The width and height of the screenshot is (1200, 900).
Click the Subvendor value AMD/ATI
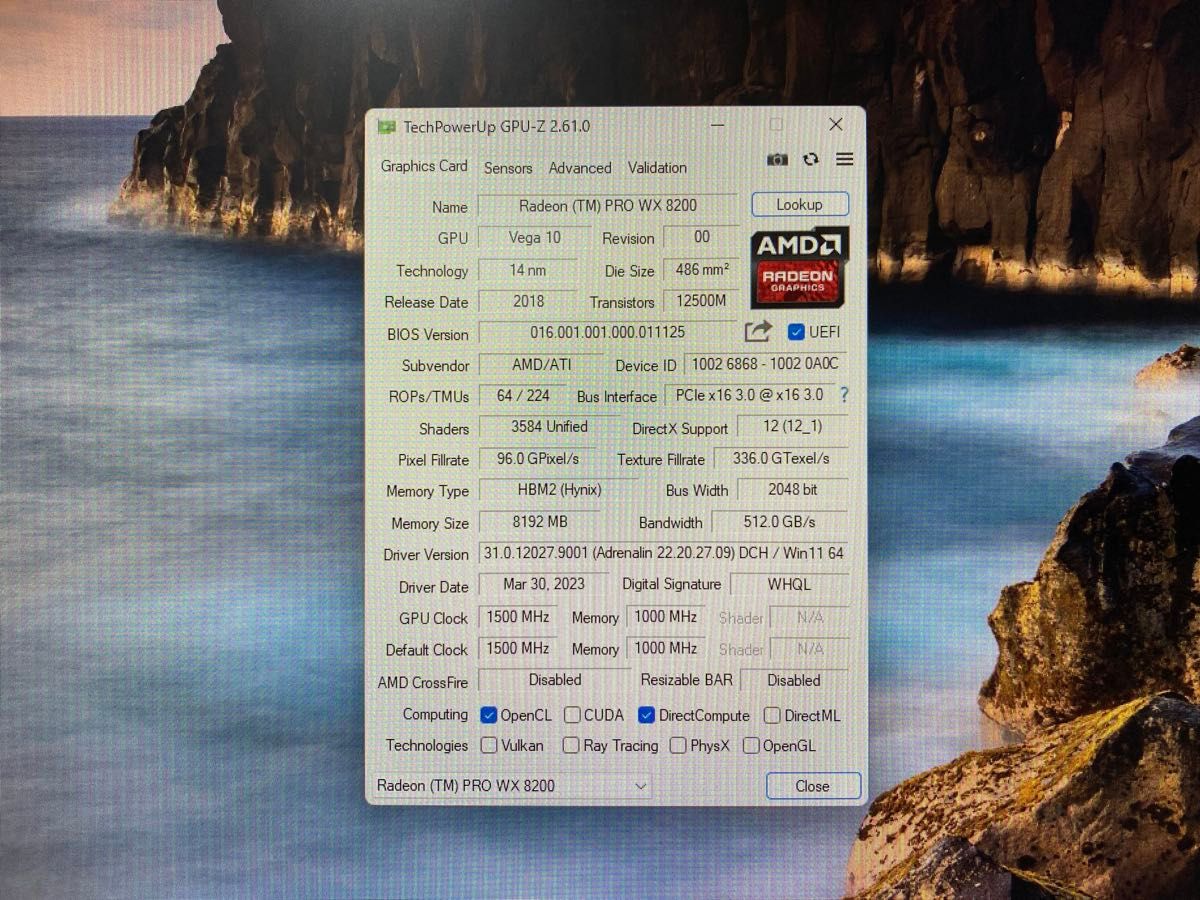point(542,364)
